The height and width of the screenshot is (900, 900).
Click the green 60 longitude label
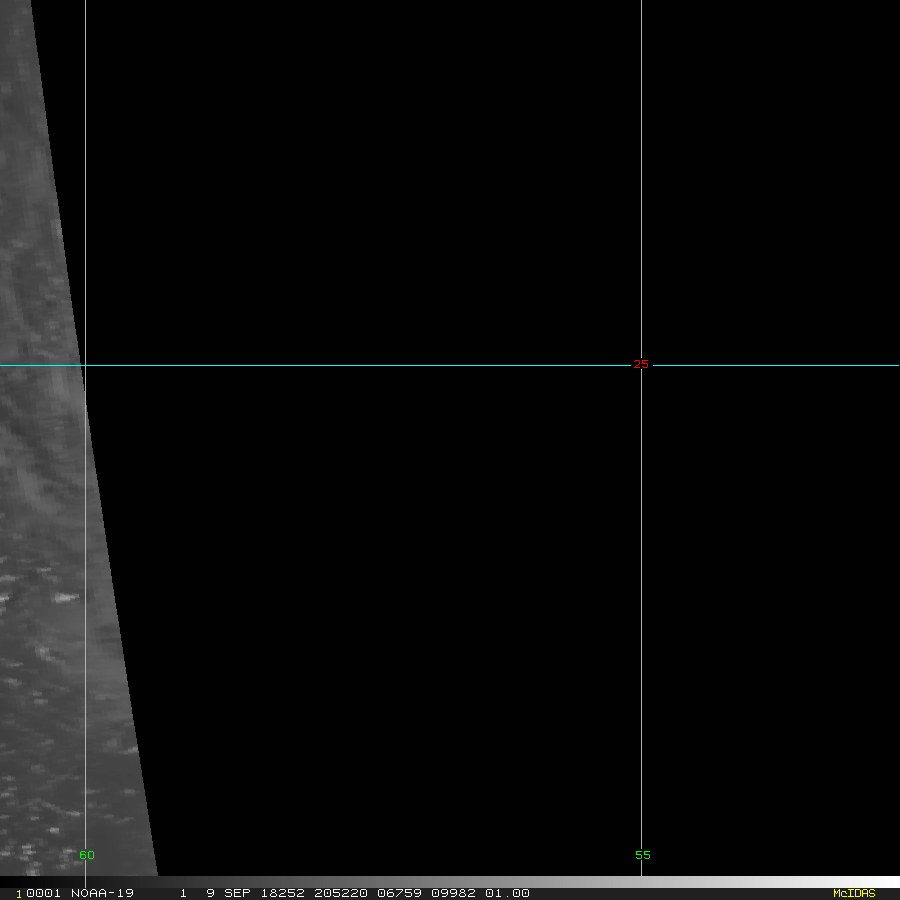[x=87, y=855]
